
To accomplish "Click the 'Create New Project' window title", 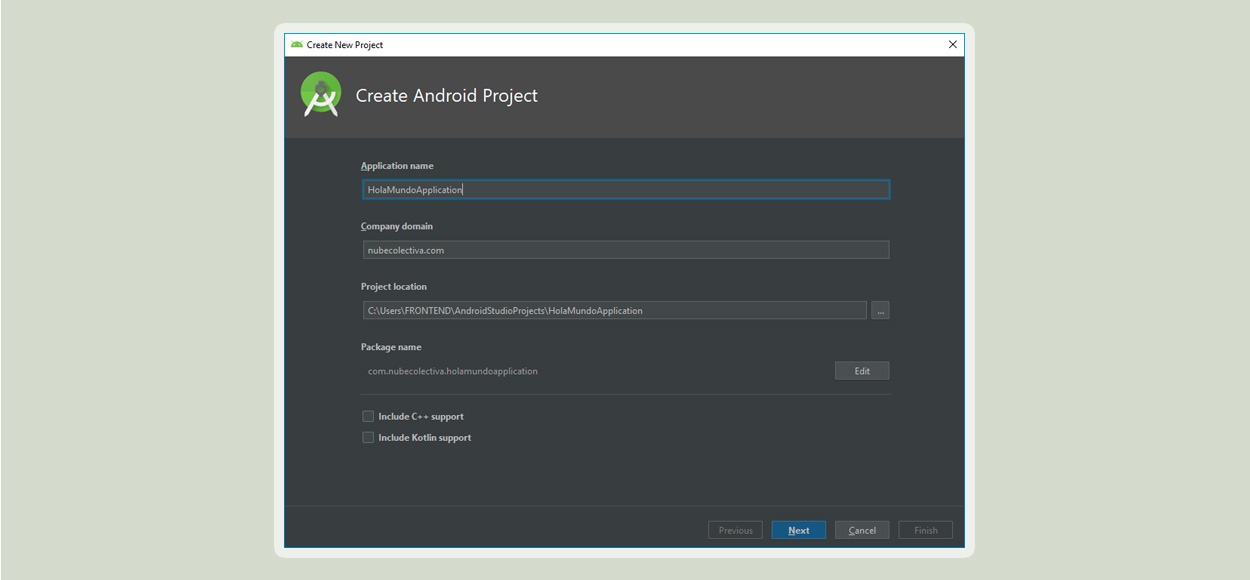I will (345, 44).
